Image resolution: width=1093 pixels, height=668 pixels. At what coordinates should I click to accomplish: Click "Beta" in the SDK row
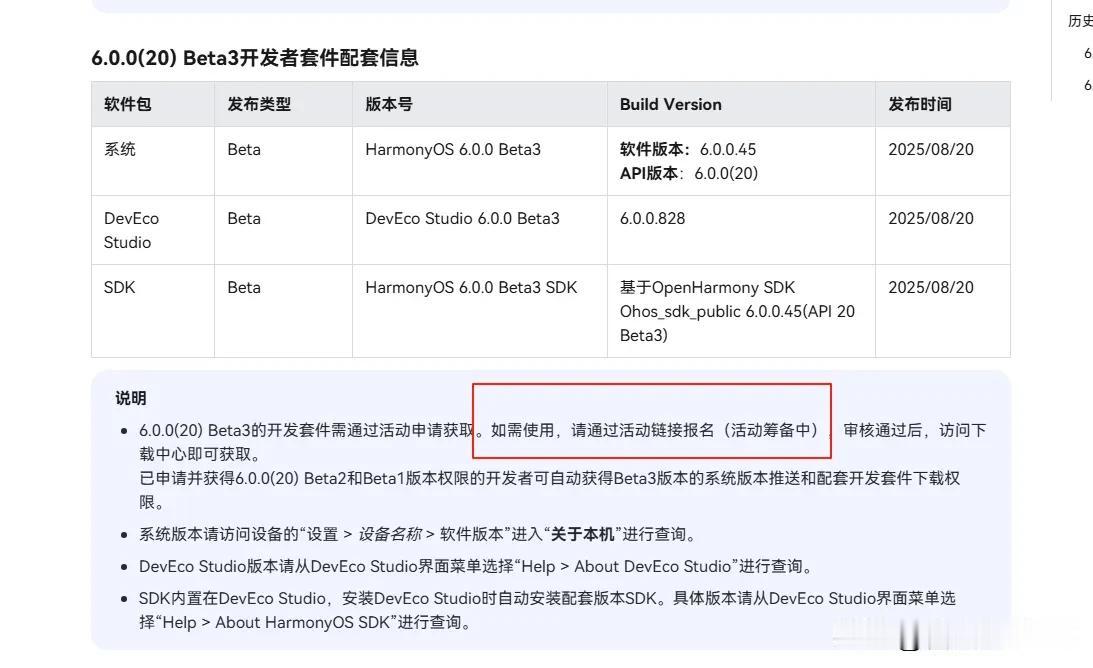click(244, 287)
